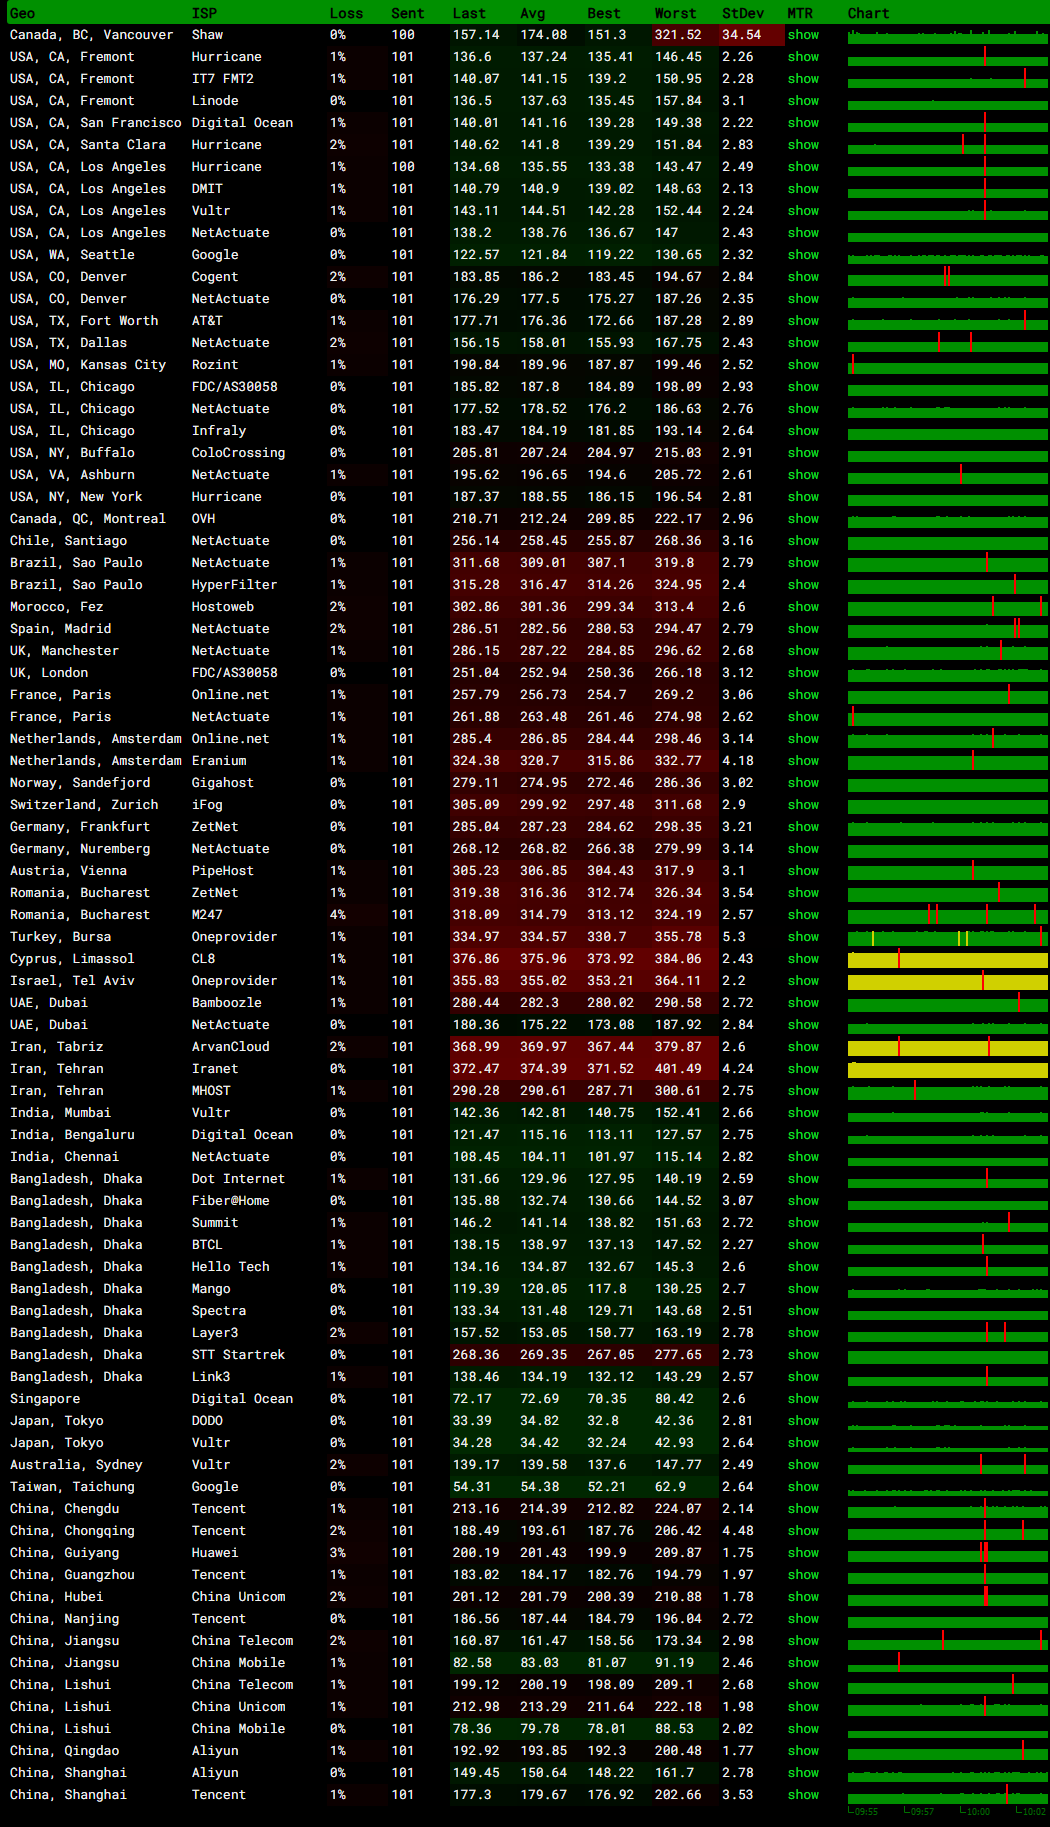Sort by the Loss column header

(346, 13)
